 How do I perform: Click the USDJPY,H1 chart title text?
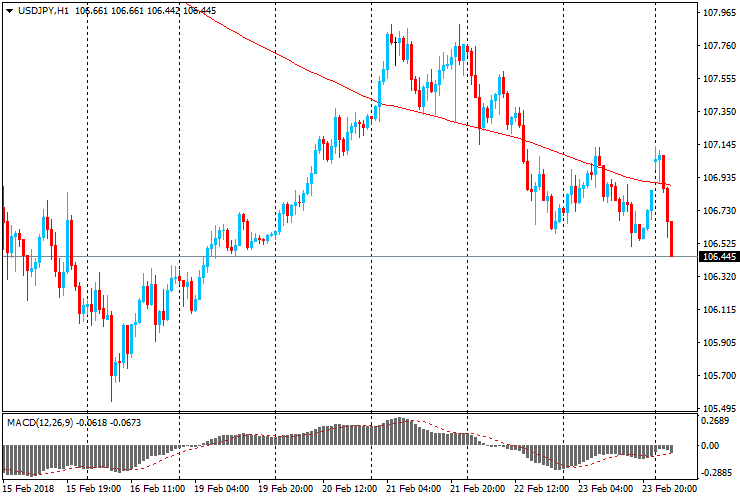43,10
